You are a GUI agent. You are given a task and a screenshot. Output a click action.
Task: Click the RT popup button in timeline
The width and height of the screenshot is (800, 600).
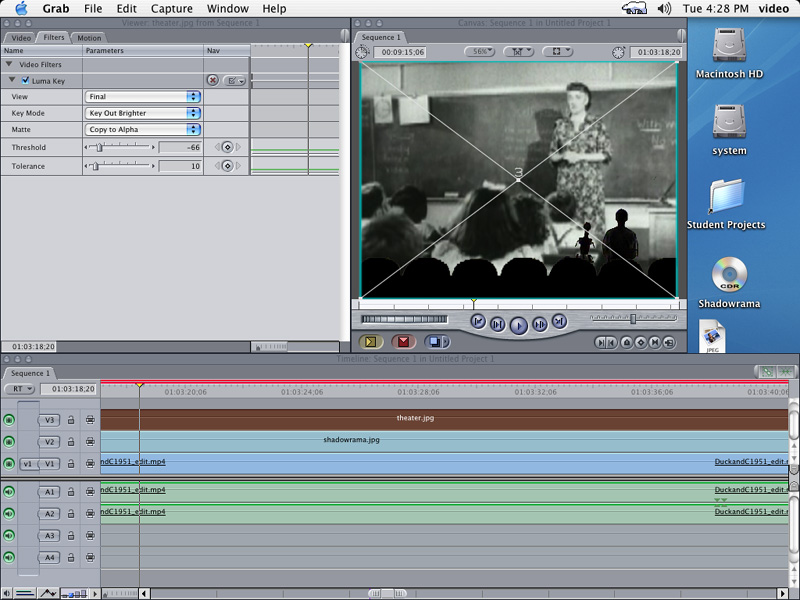tap(19, 389)
